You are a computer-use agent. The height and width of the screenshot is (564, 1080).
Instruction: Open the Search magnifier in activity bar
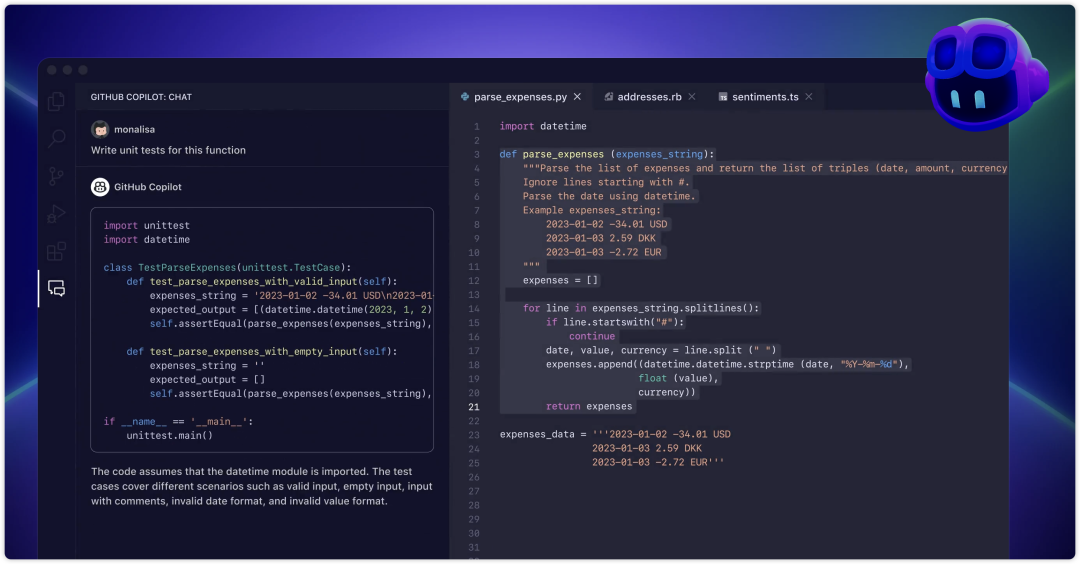pos(56,138)
